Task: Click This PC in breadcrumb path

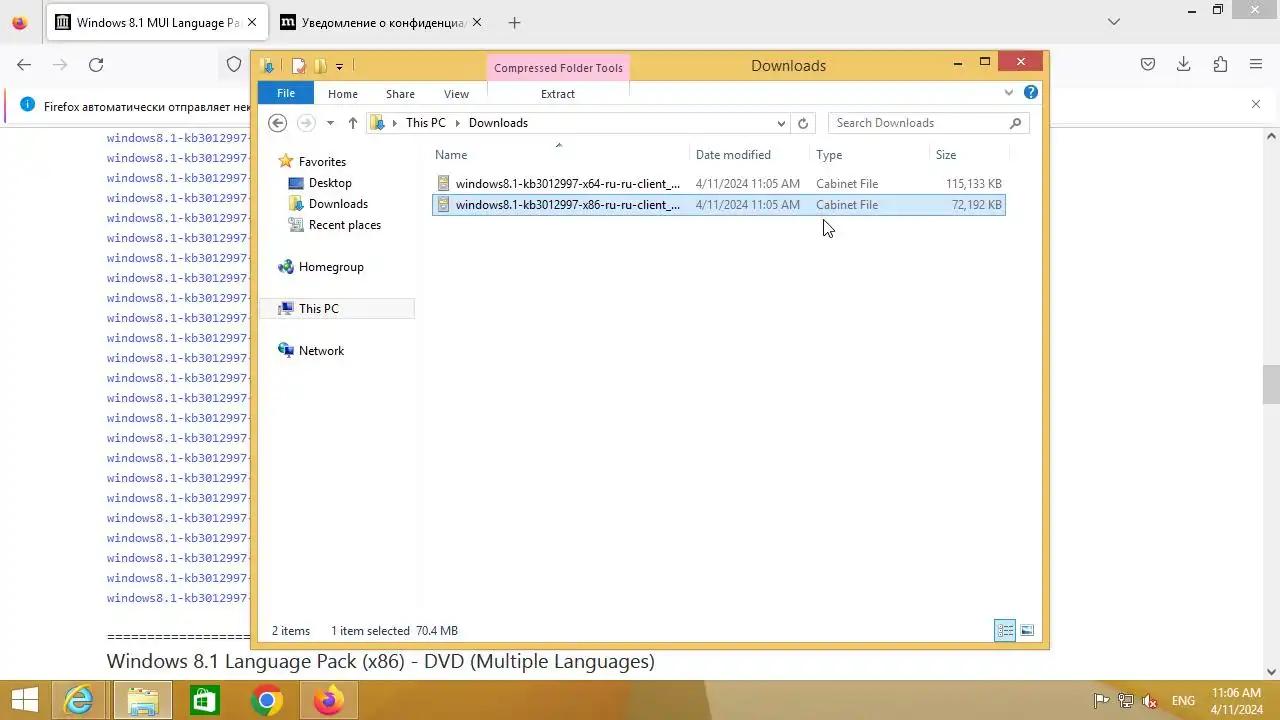Action: [426, 123]
